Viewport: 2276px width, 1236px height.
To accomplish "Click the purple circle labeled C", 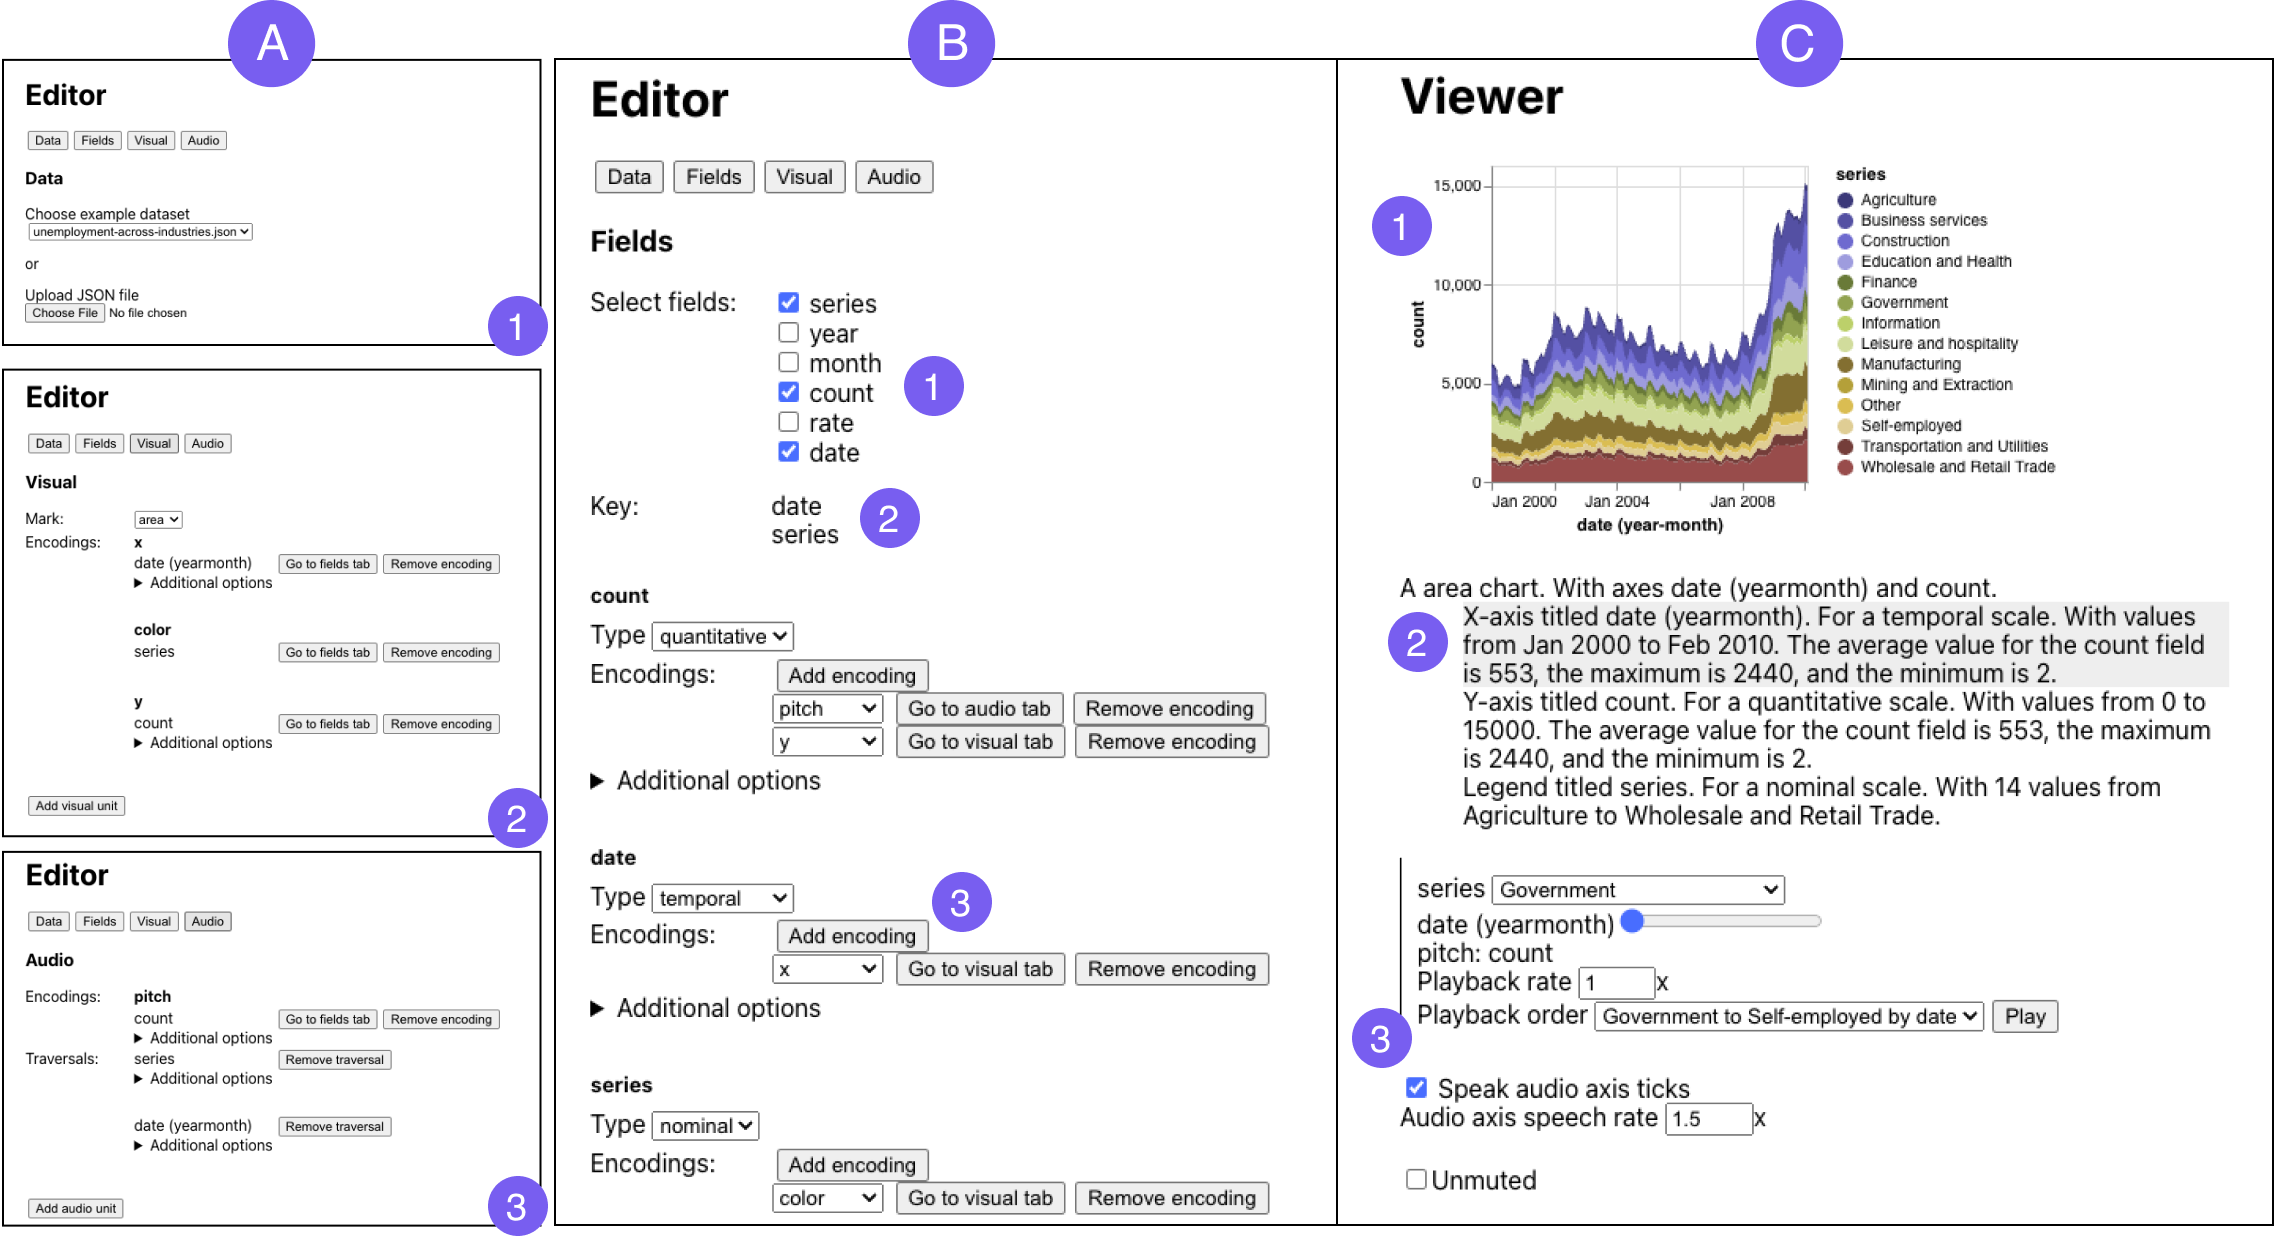I will point(1798,44).
